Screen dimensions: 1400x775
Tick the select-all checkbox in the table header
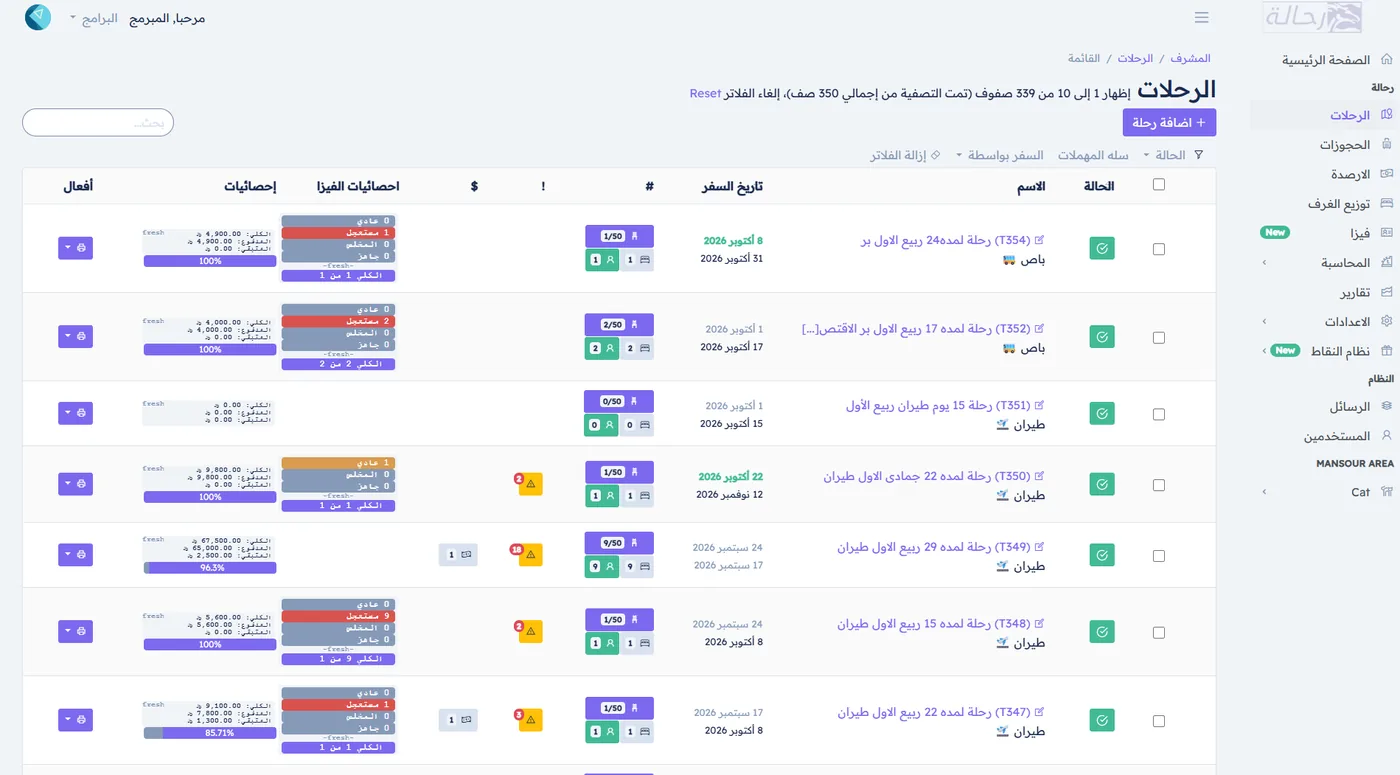[1159, 184]
